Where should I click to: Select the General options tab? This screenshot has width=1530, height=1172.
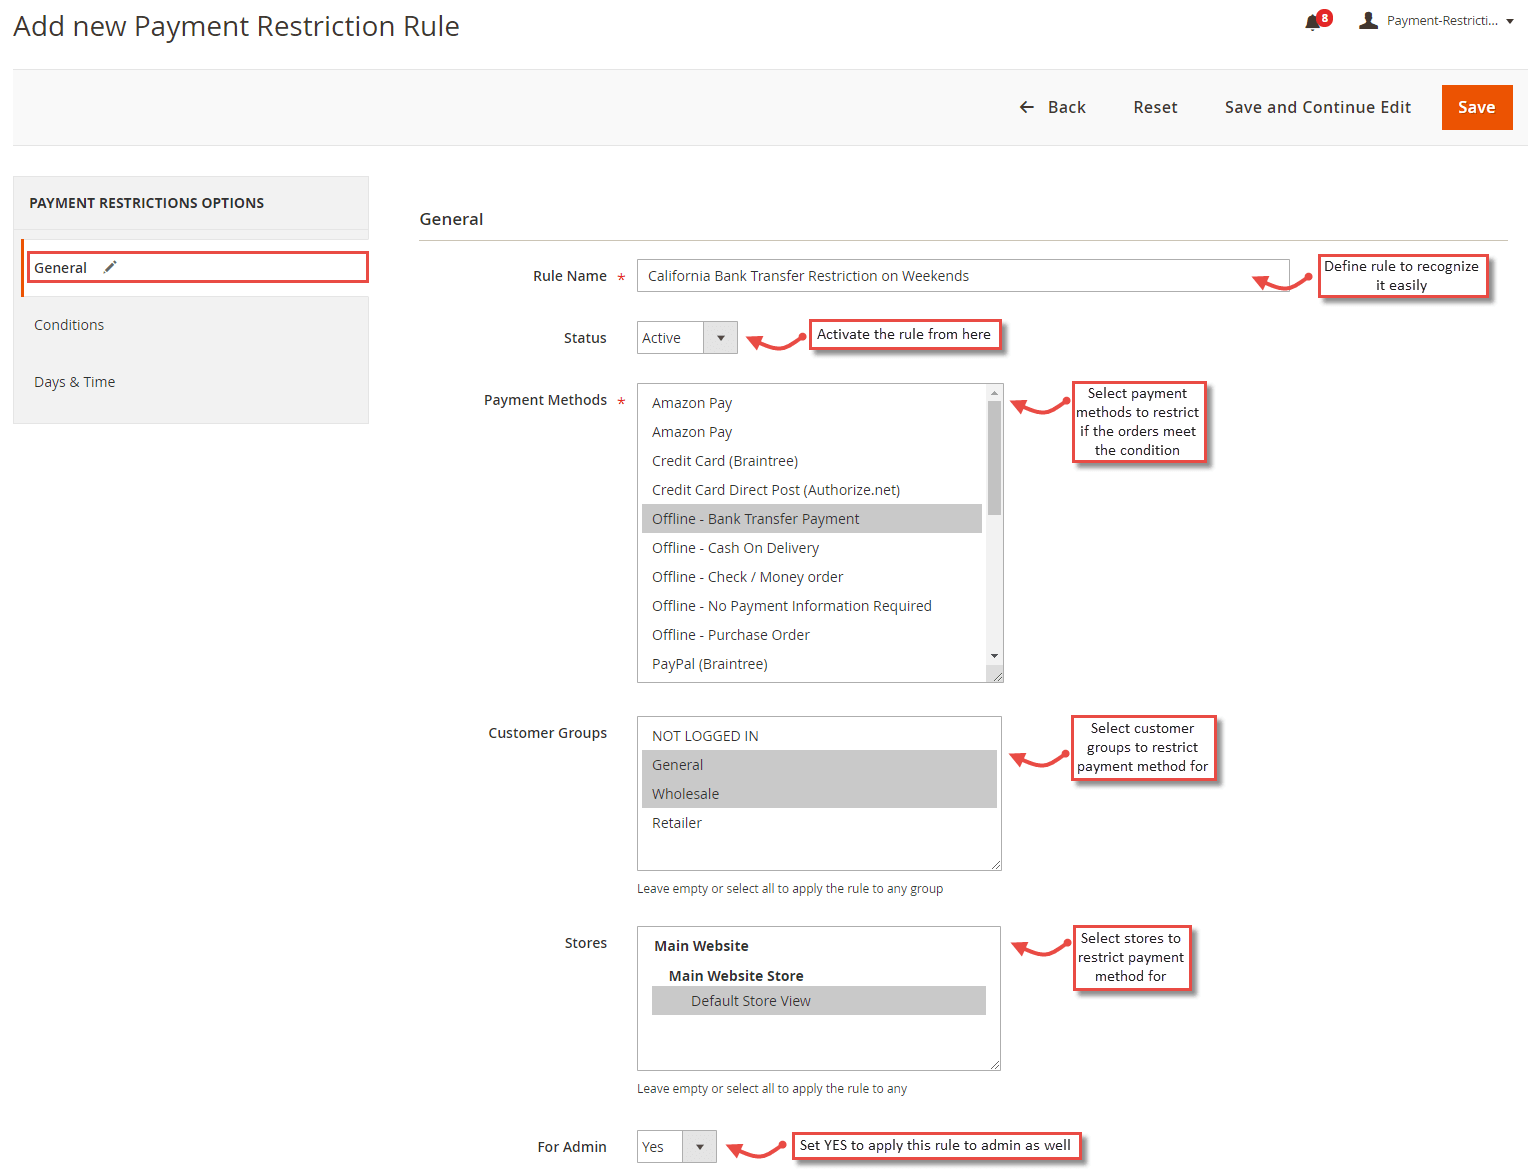pos(60,267)
